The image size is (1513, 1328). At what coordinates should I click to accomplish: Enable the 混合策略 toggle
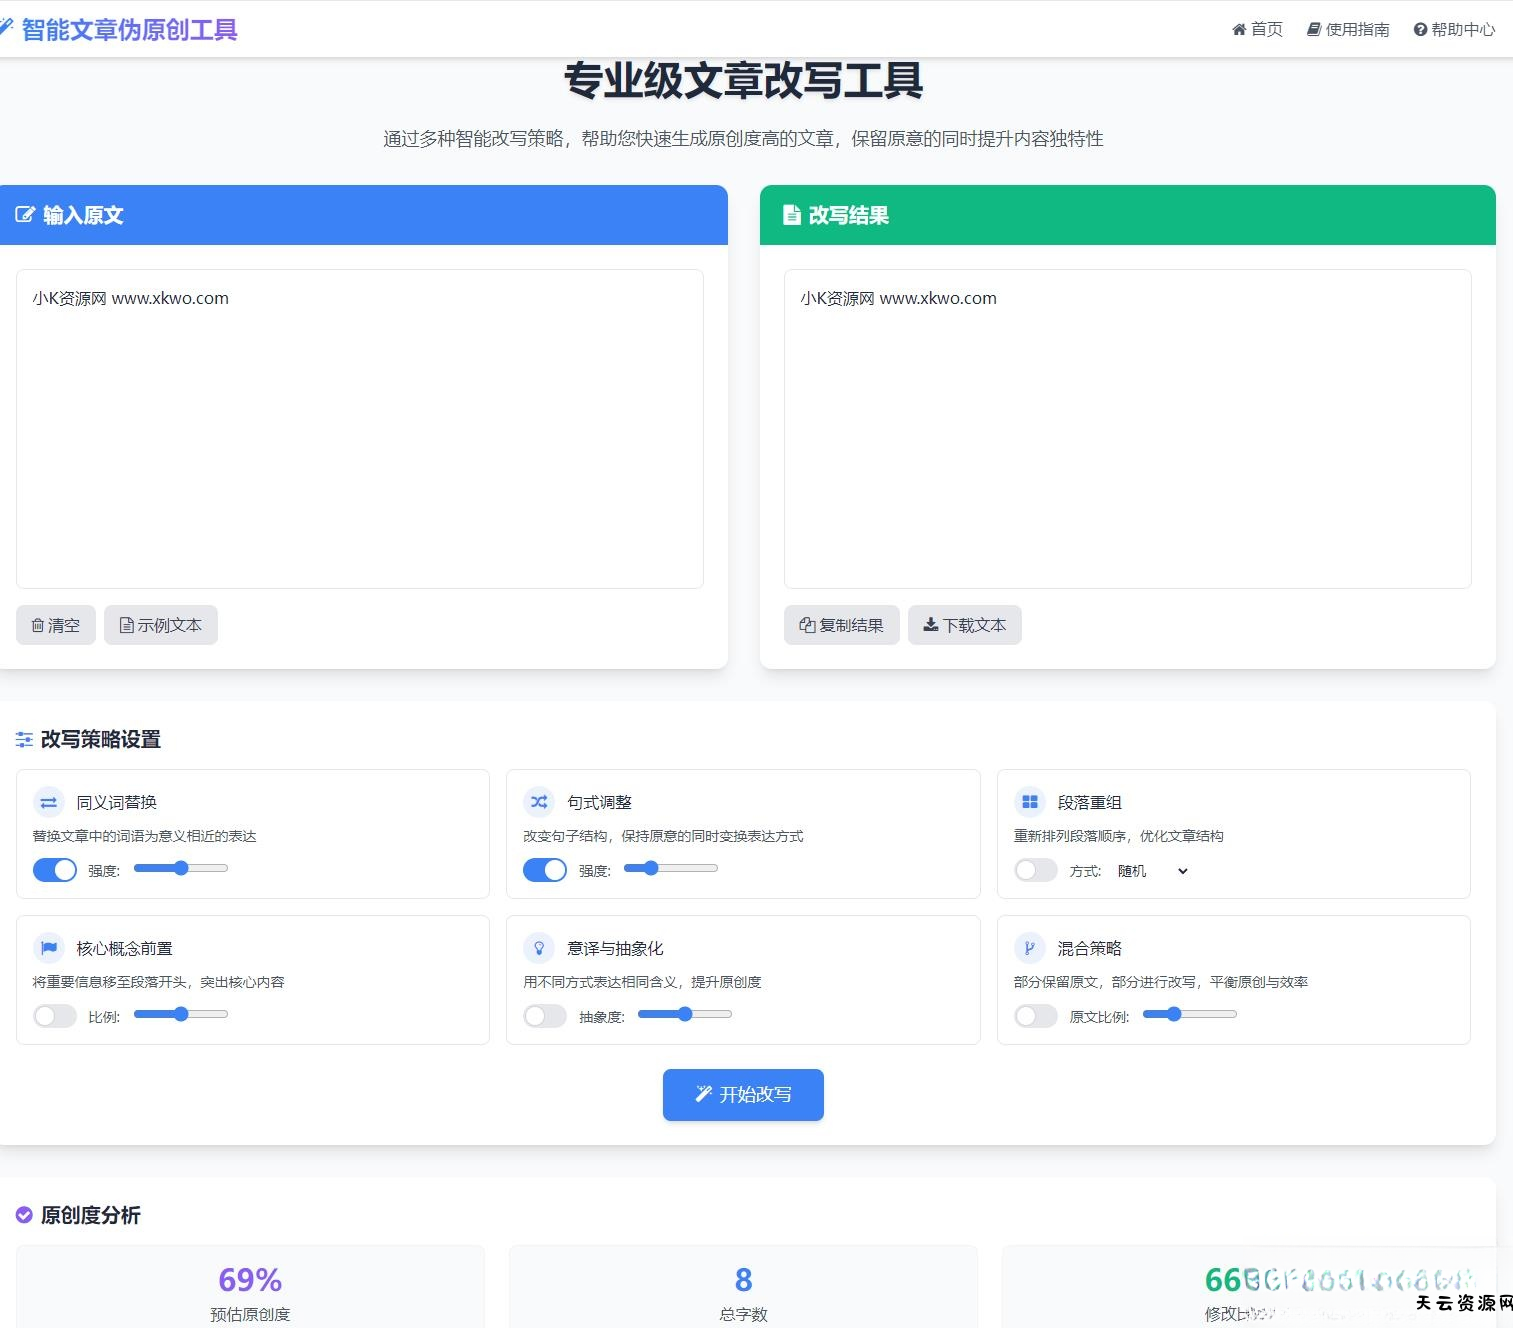[x=1036, y=1015]
